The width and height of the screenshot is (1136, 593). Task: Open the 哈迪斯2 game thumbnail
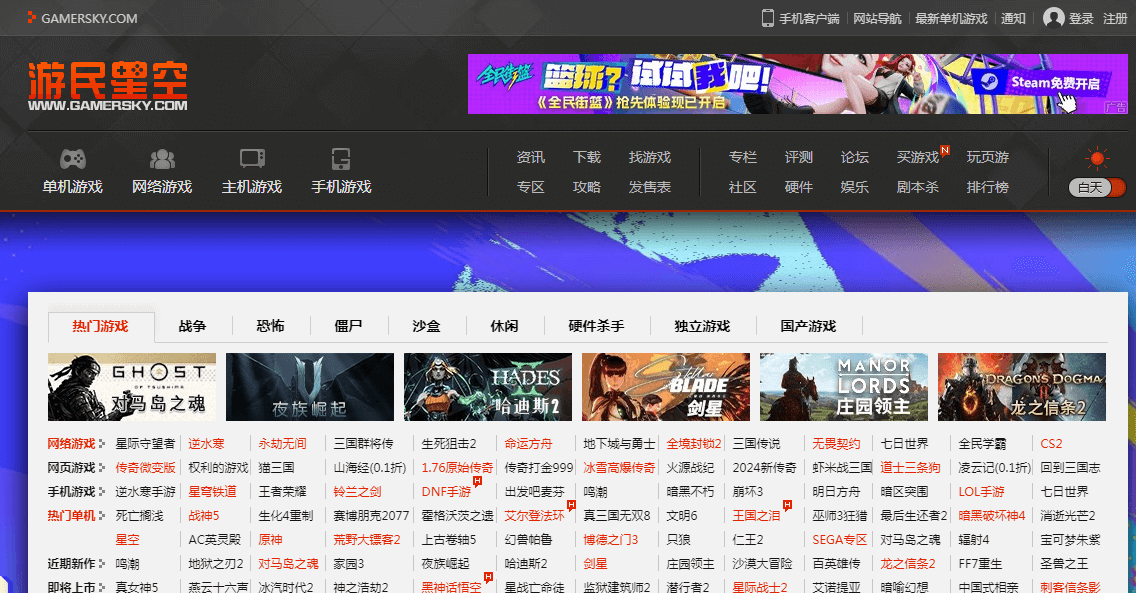[x=488, y=387]
